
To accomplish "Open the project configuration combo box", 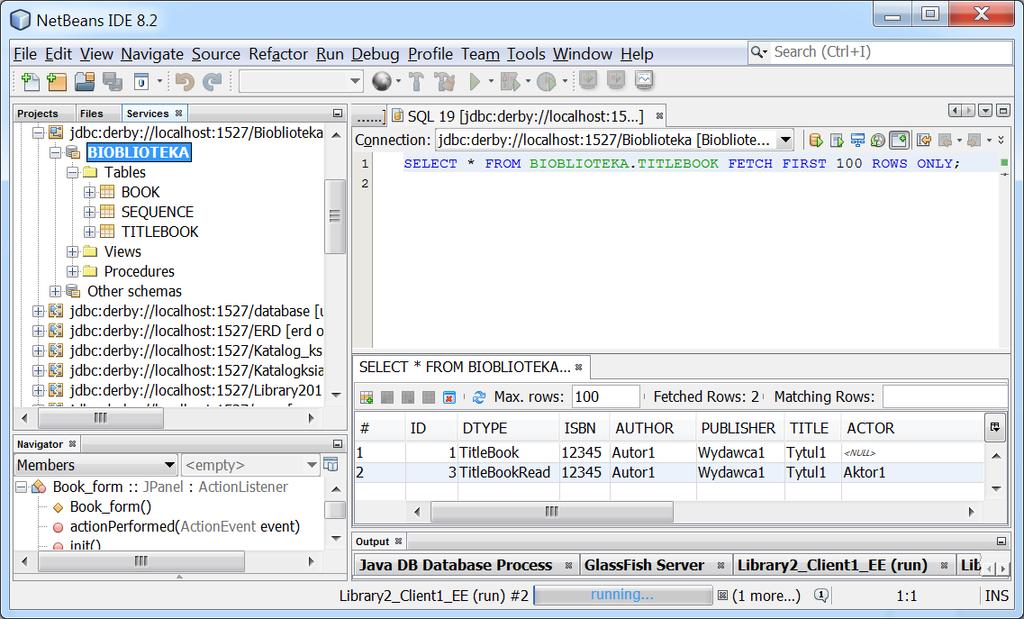I will click(x=300, y=82).
